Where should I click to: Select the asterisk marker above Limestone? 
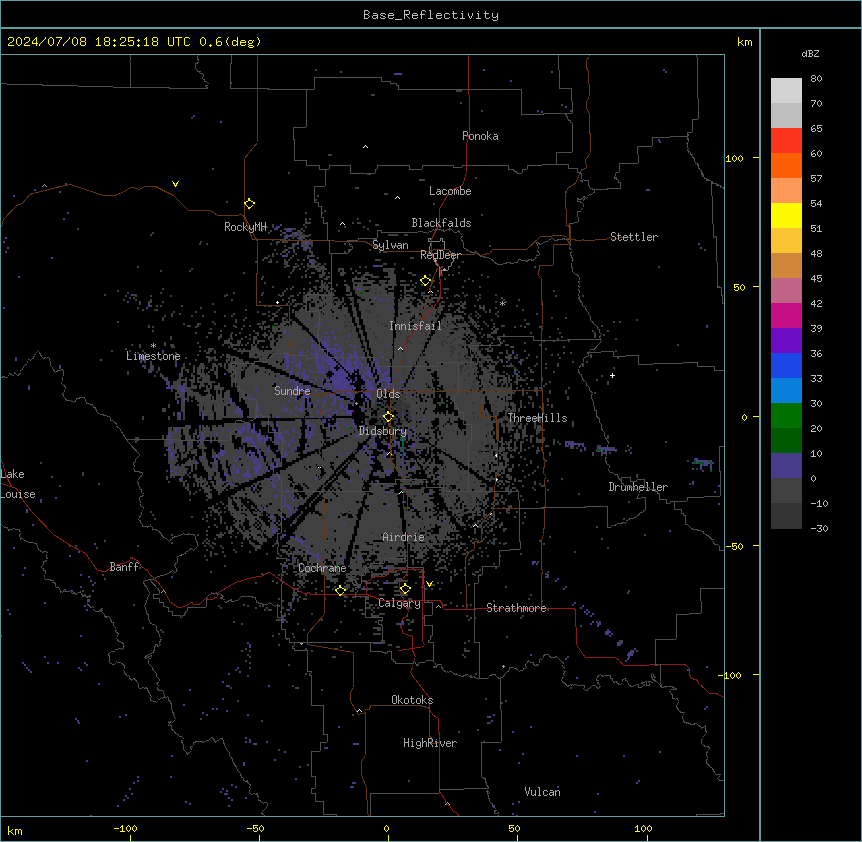coord(153,346)
